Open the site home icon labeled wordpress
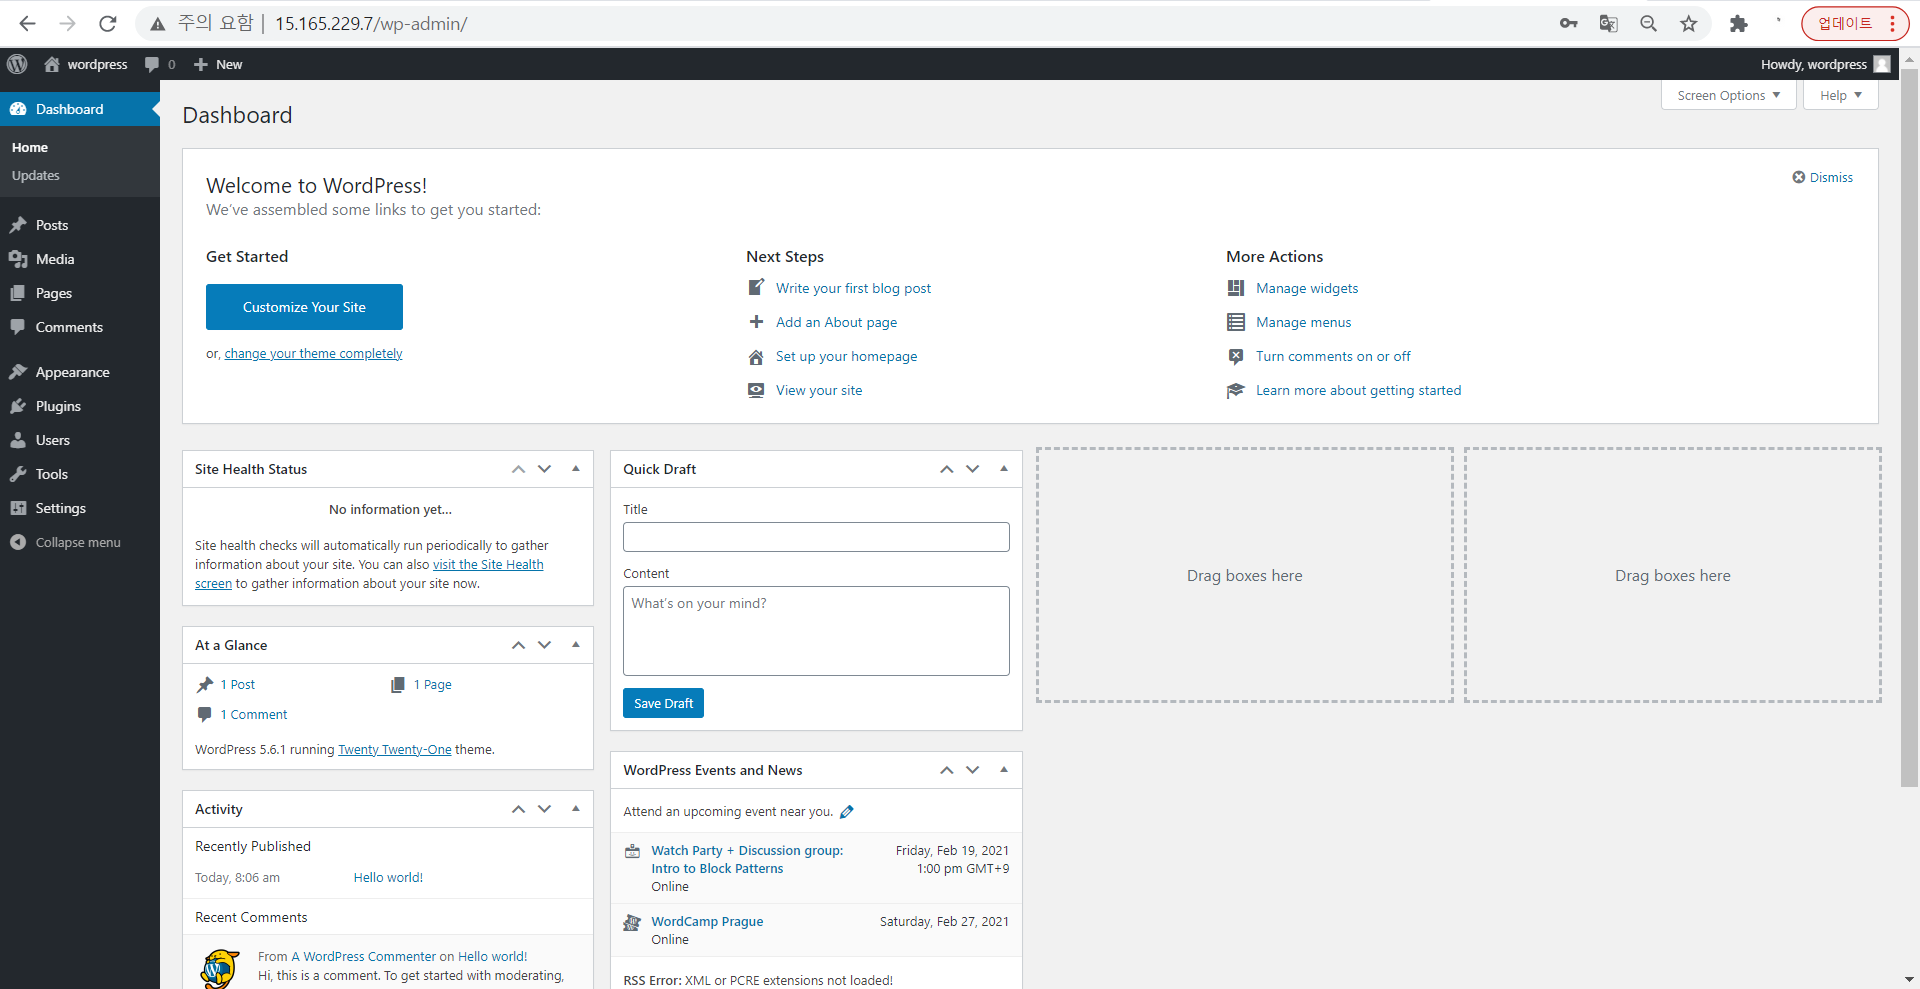1920x989 pixels. click(x=86, y=64)
